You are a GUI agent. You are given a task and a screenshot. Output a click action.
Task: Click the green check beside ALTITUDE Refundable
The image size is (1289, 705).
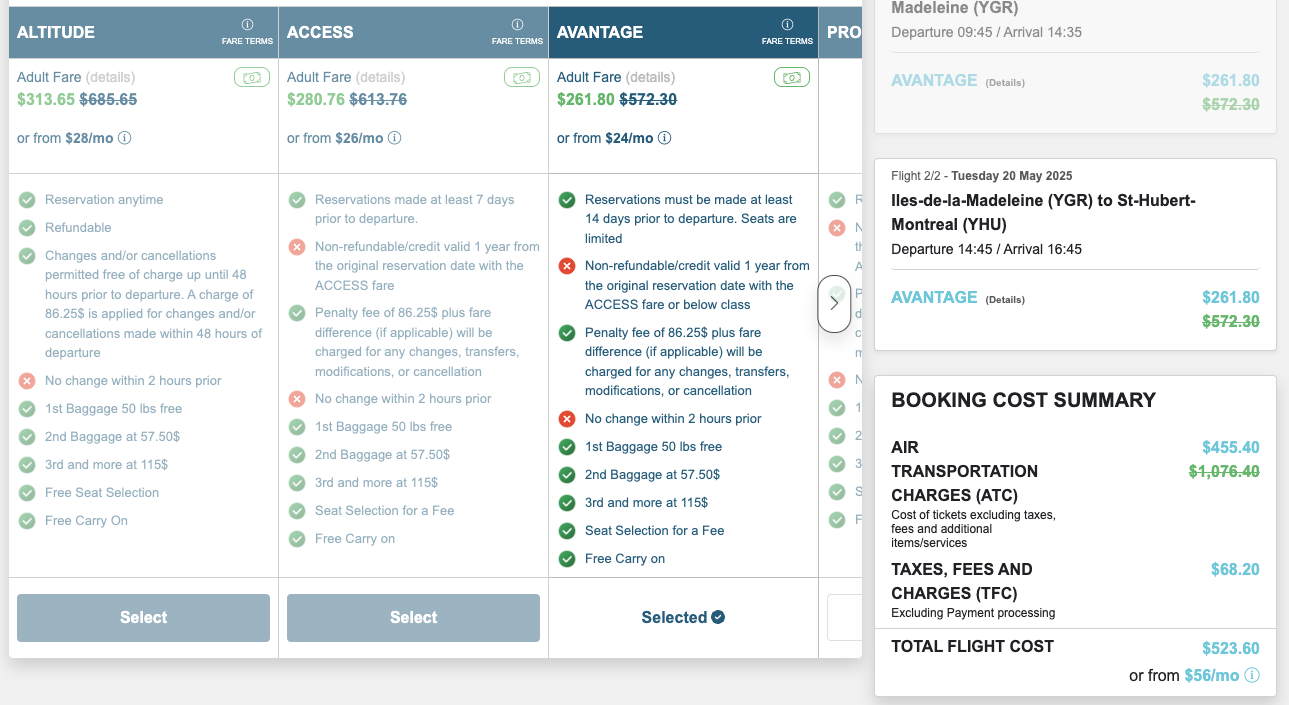27,228
